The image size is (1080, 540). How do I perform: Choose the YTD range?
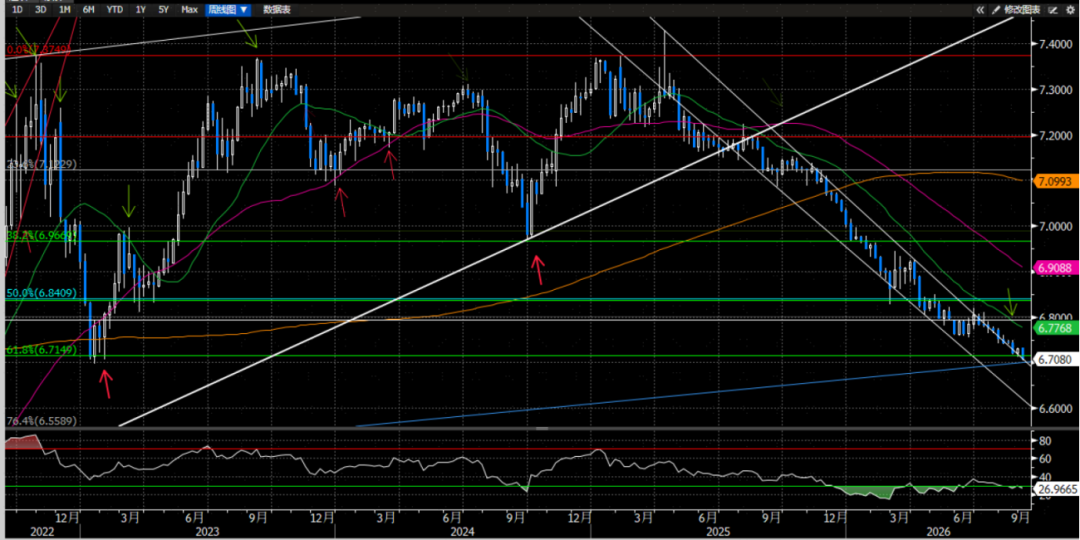pos(114,10)
